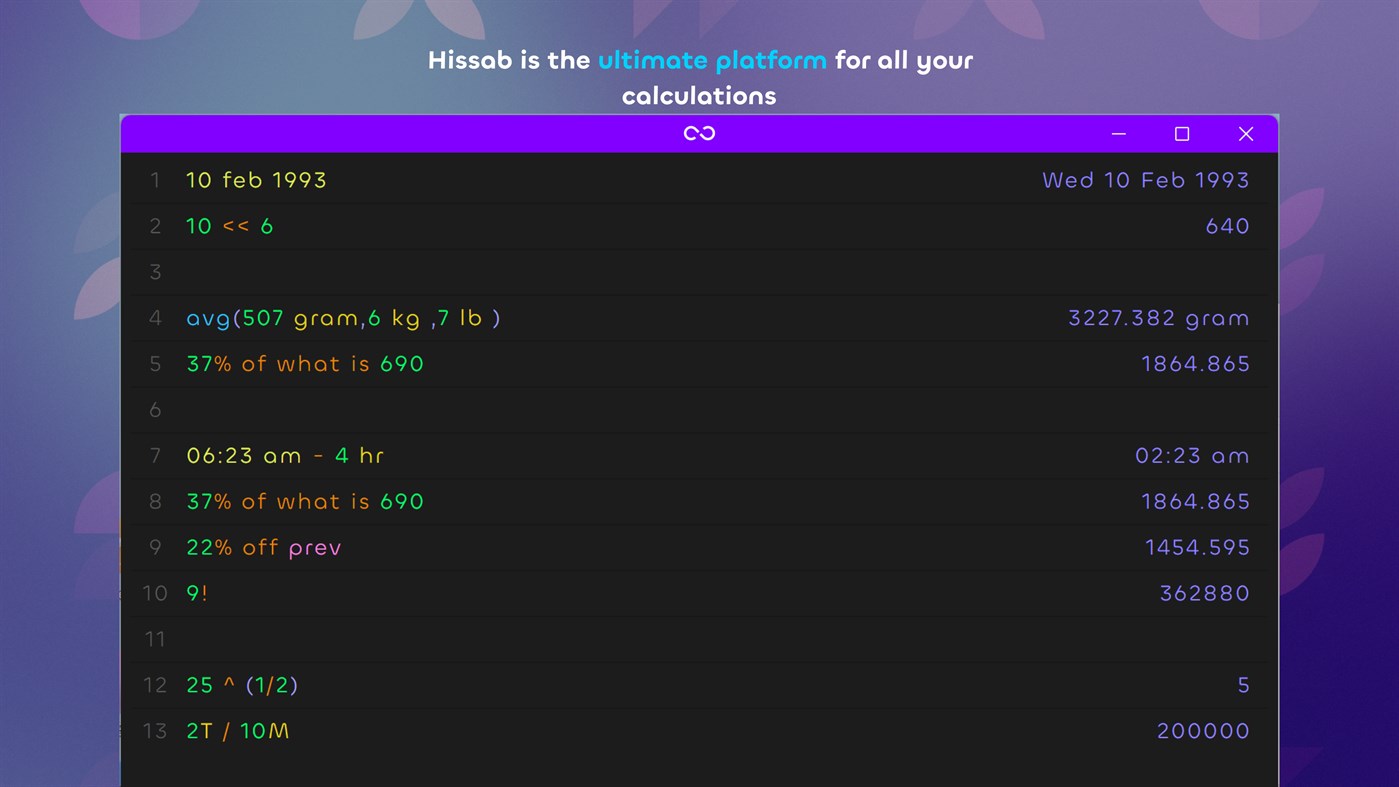Click the result "Wed 10 Feb 1993"
1399x787 pixels.
click(1146, 180)
